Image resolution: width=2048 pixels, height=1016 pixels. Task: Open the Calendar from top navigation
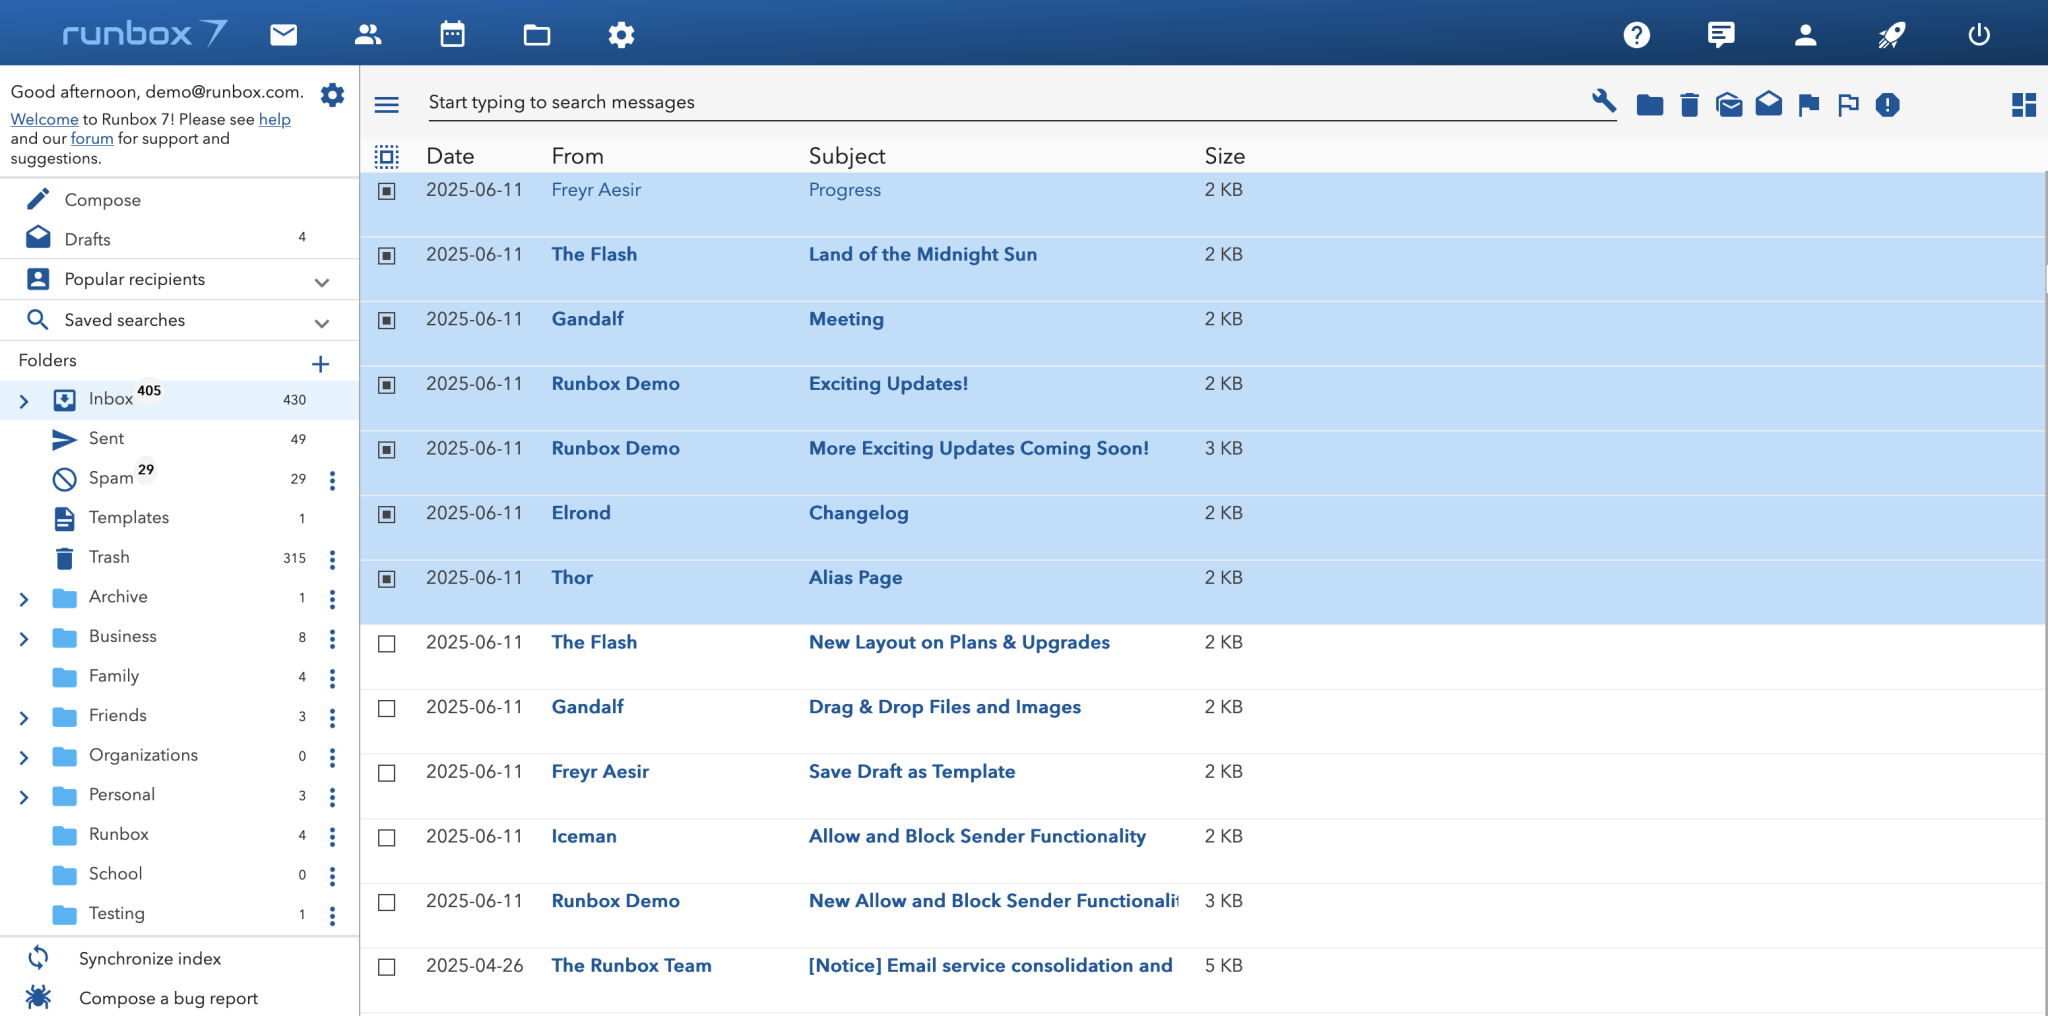point(452,35)
